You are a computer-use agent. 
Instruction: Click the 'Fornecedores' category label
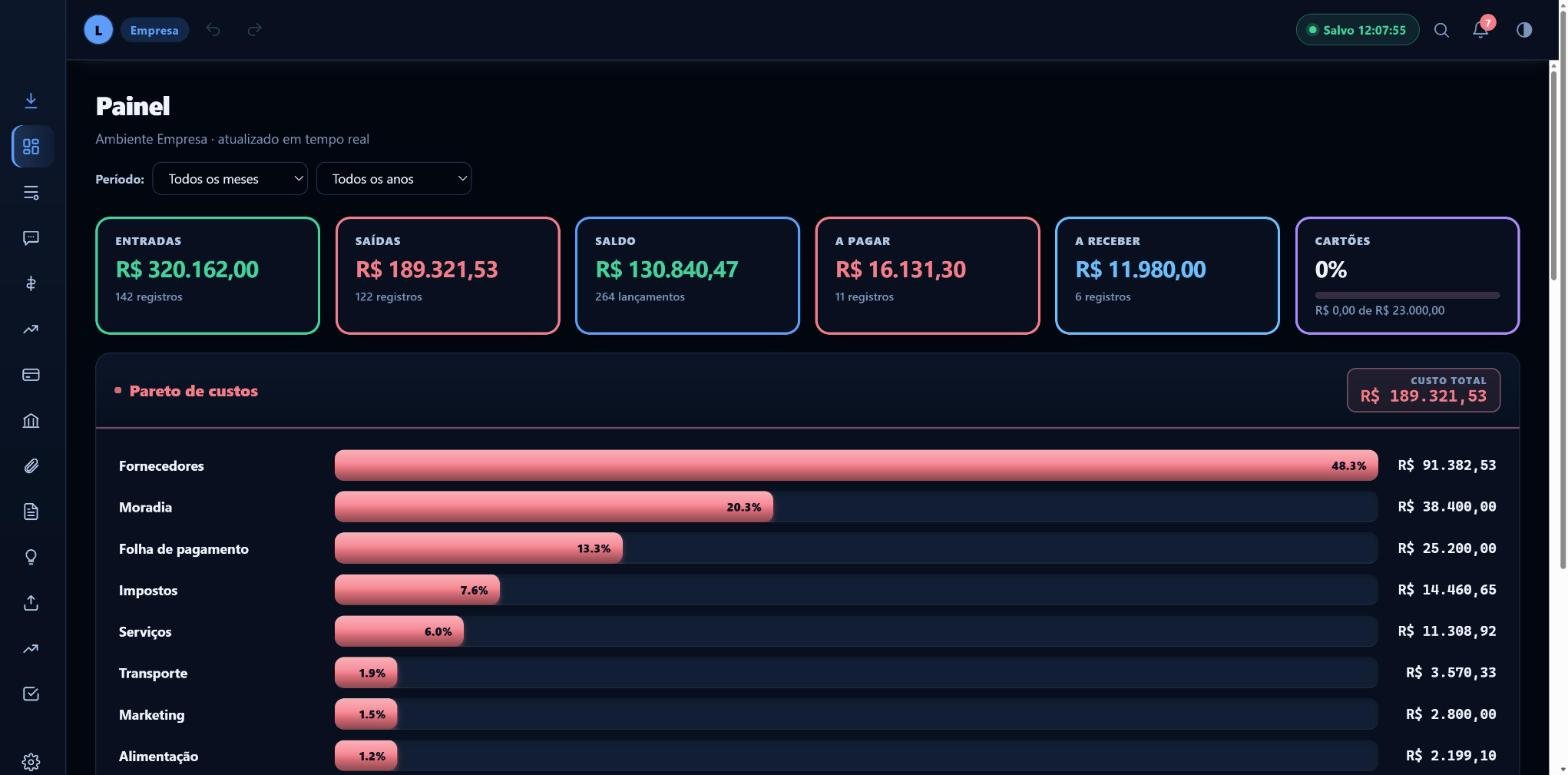(x=161, y=466)
